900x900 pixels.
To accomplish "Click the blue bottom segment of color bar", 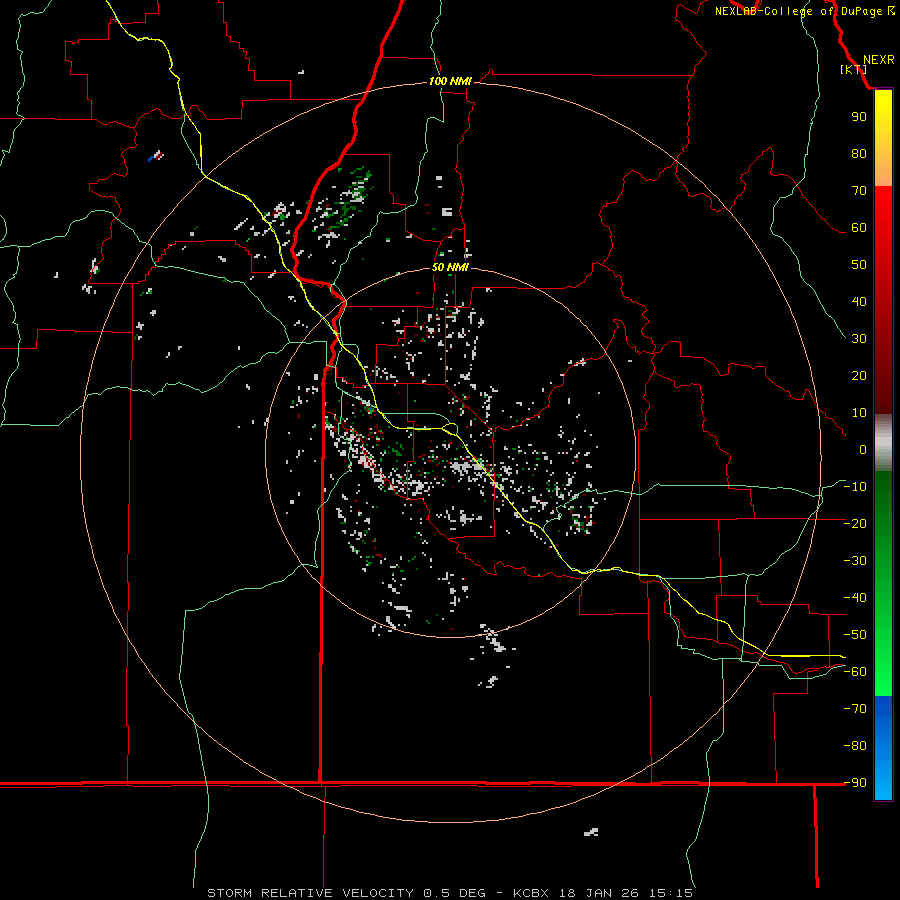I will click(x=883, y=748).
